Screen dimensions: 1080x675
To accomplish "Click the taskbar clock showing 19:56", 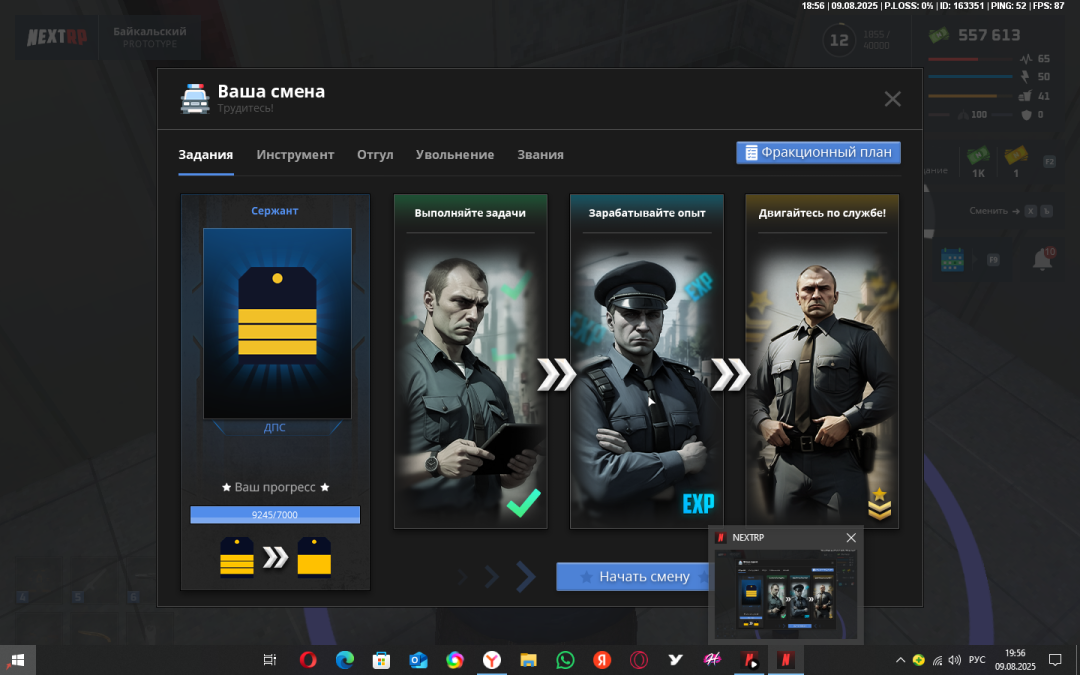I will pos(1015,660).
